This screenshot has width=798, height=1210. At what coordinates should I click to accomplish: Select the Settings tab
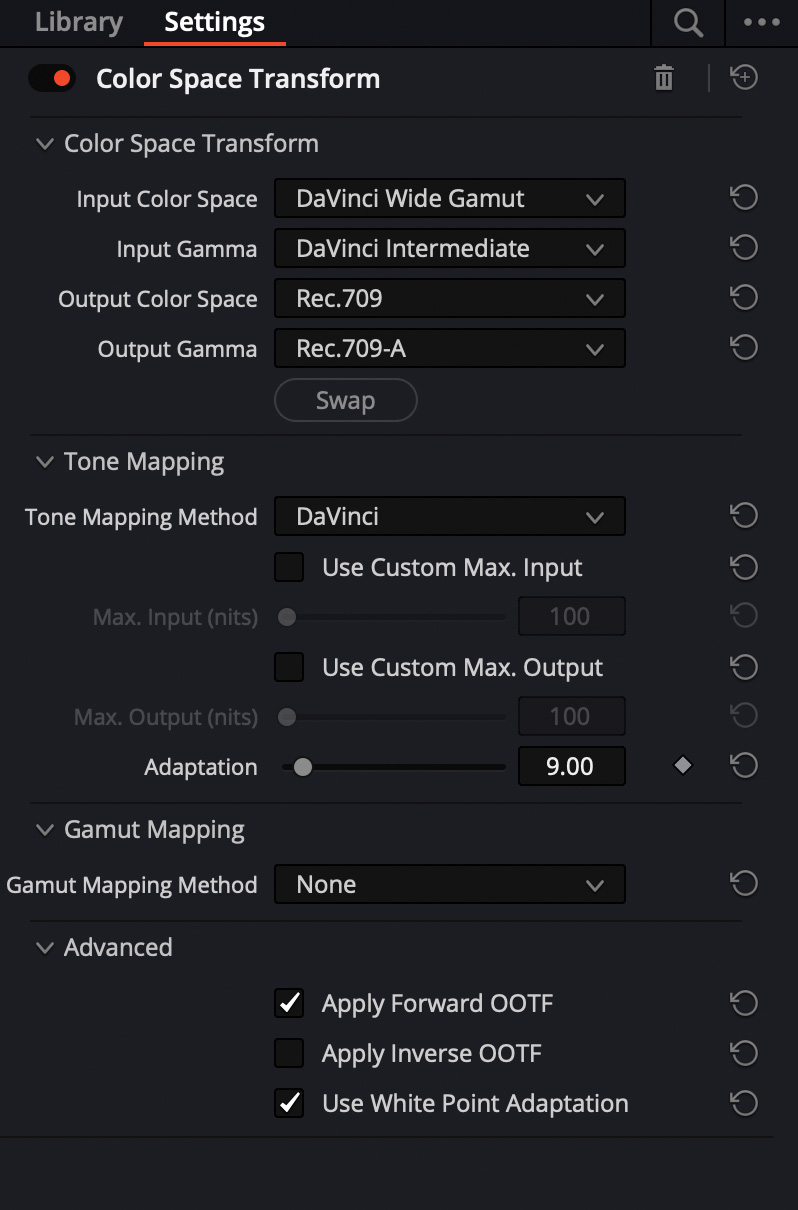(215, 22)
